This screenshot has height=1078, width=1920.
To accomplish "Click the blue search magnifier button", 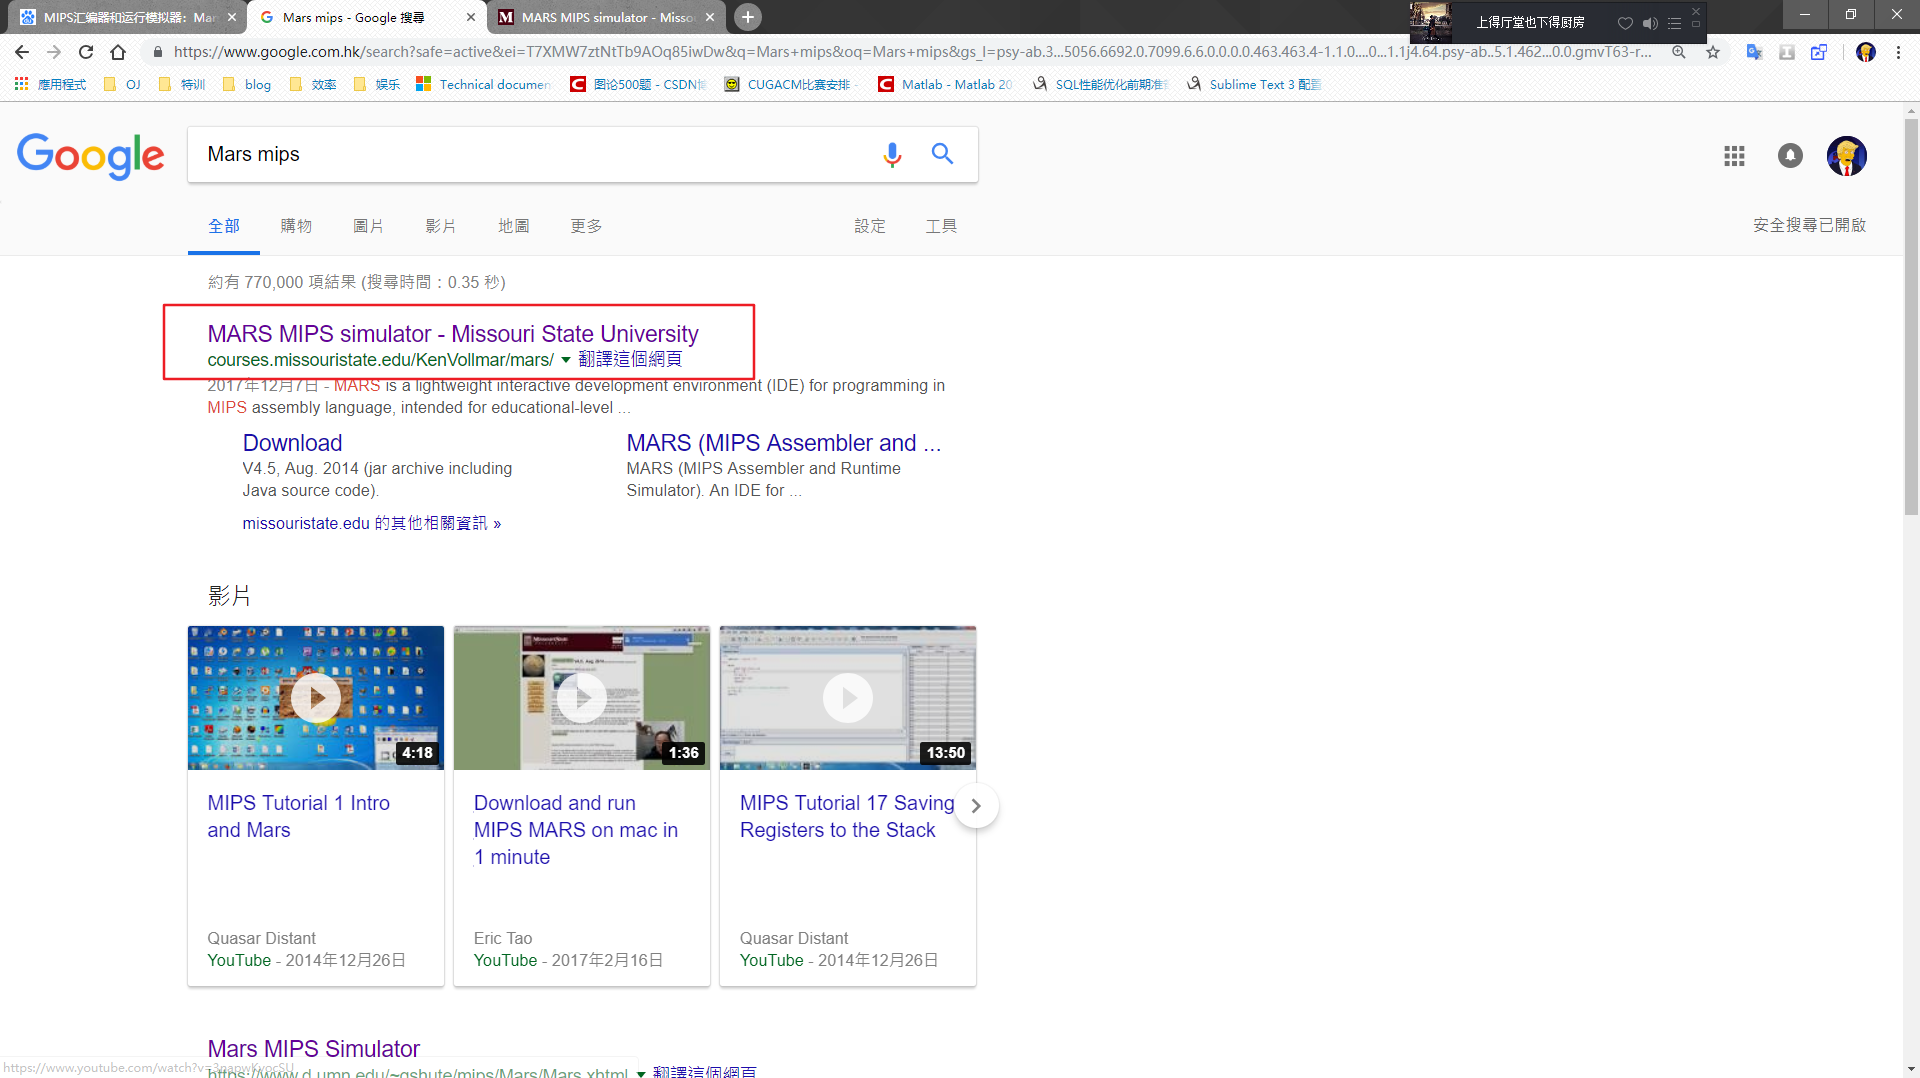I will (x=942, y=153).
